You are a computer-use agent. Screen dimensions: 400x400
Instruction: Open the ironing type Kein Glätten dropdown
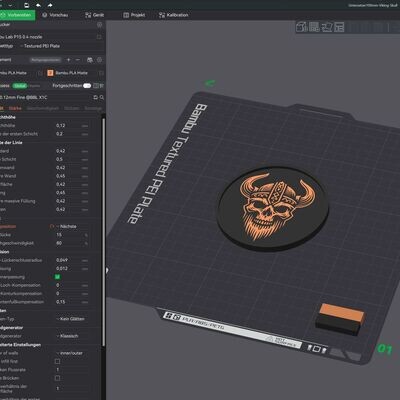72,319
